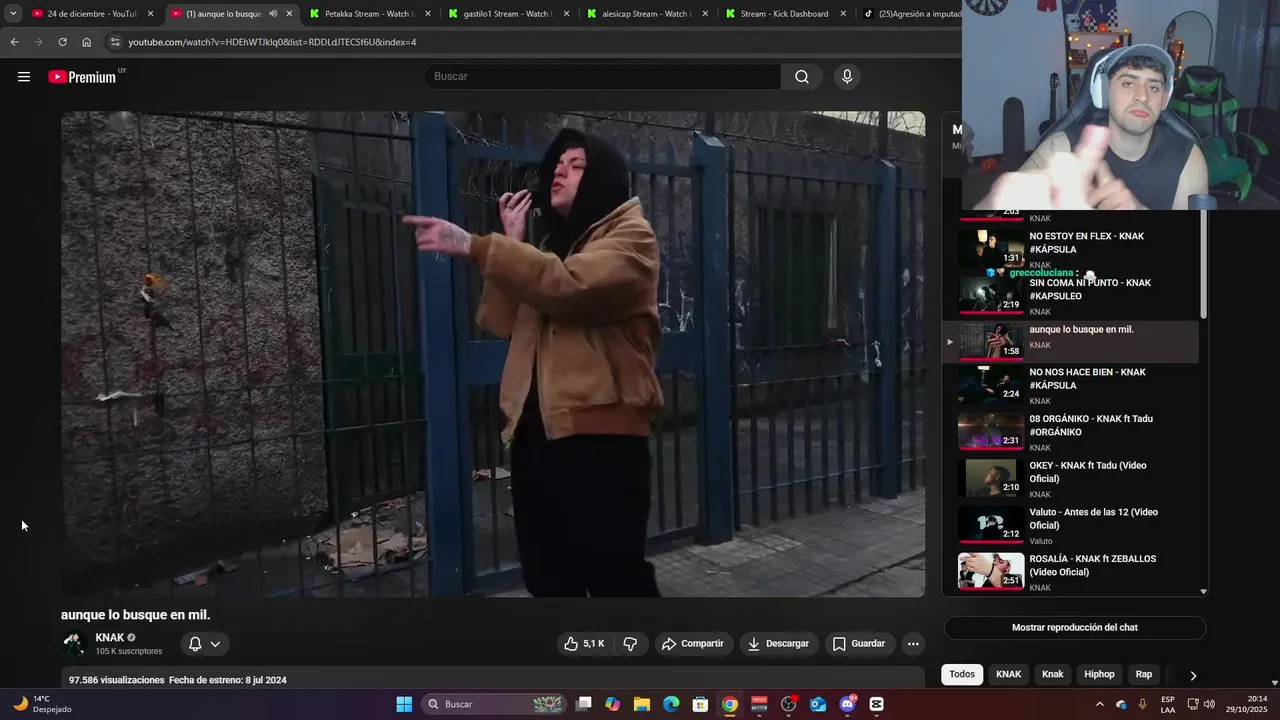Open Voicemeeter from the taskbar

point(759,704)
